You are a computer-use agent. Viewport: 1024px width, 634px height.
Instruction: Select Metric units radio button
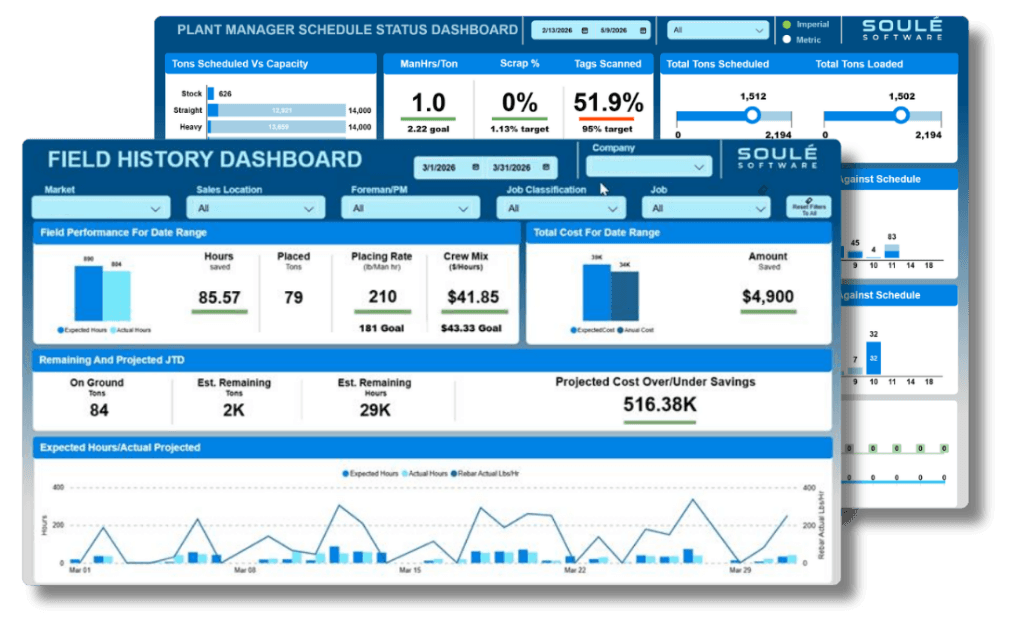coord(787,40)
